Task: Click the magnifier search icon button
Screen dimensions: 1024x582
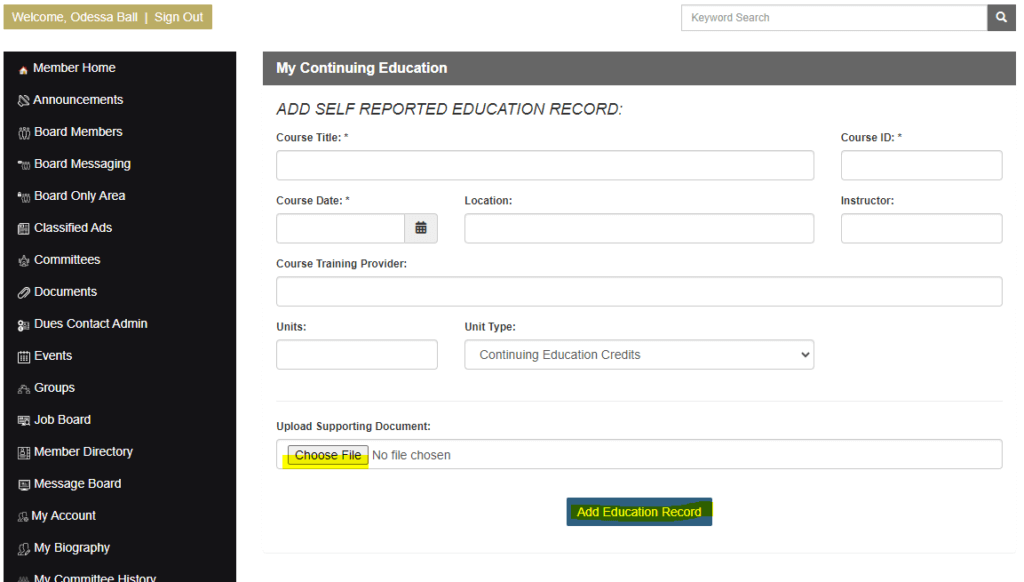Action: (1001, 18)
